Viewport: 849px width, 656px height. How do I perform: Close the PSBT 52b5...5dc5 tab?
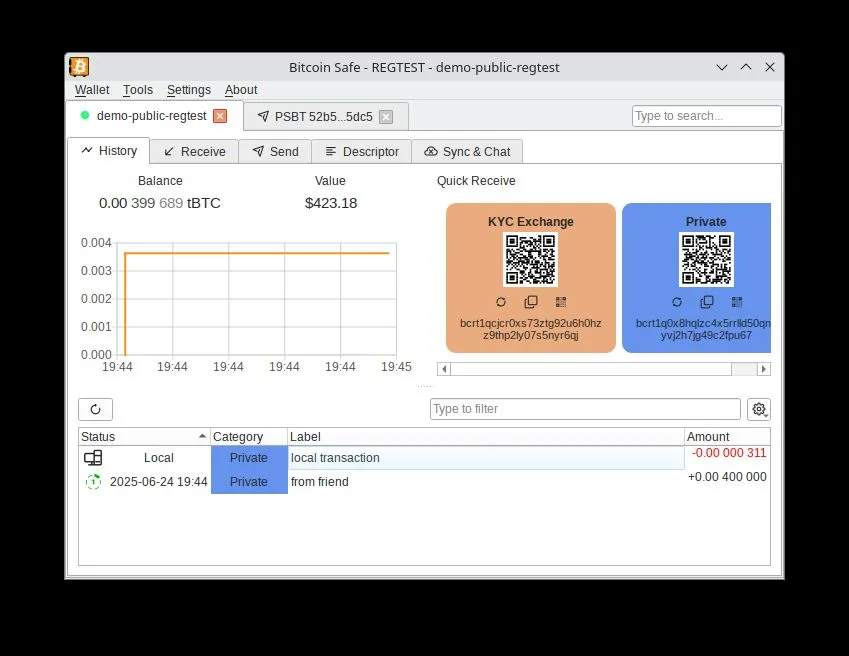tap(386, 117)
